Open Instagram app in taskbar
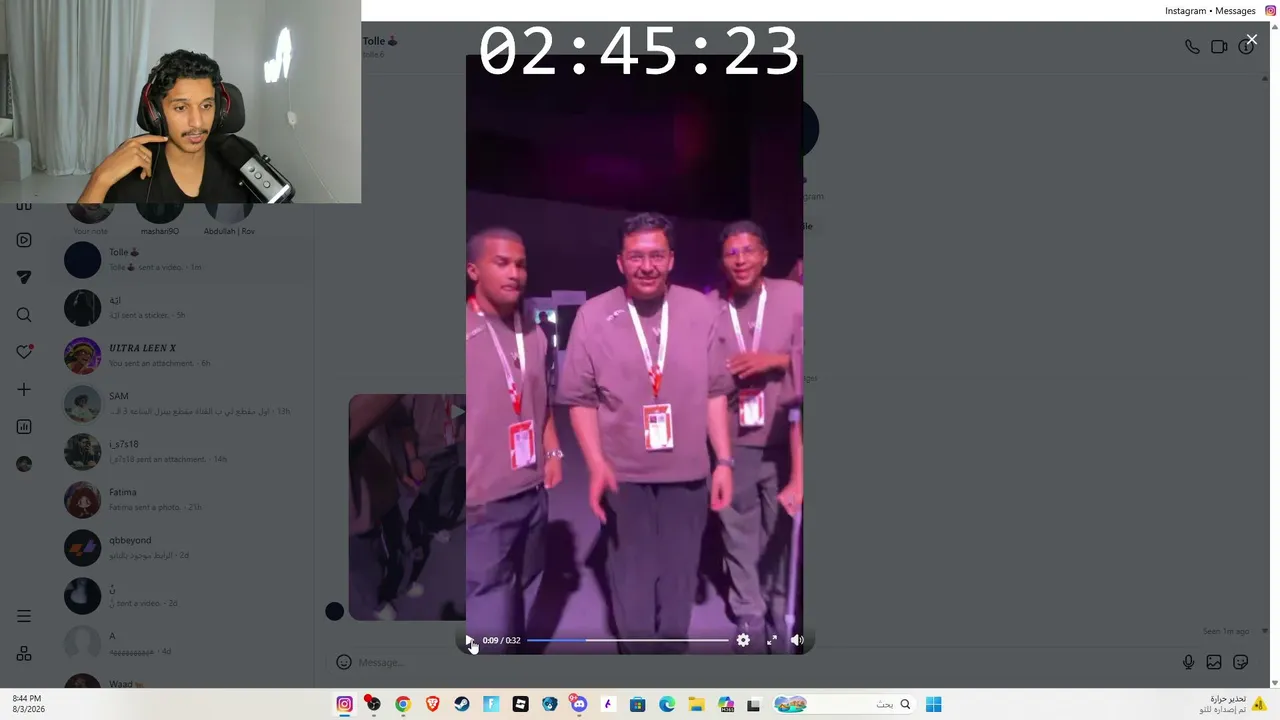Image resolution: width=1280 pixels, height=720 pixels. click(x=344, y=704)
